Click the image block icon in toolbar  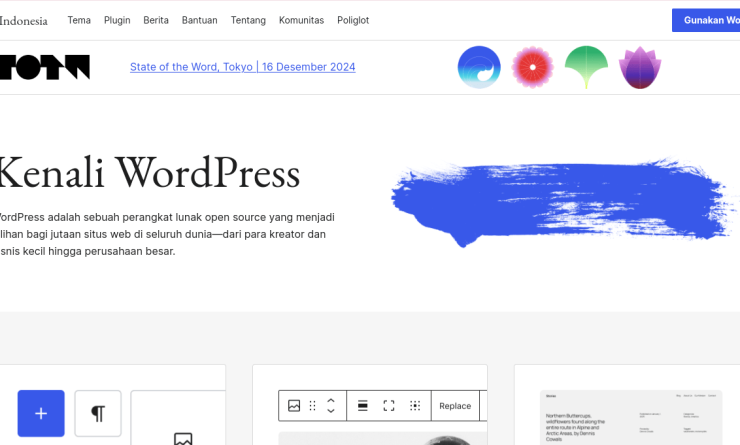point(294,406)
